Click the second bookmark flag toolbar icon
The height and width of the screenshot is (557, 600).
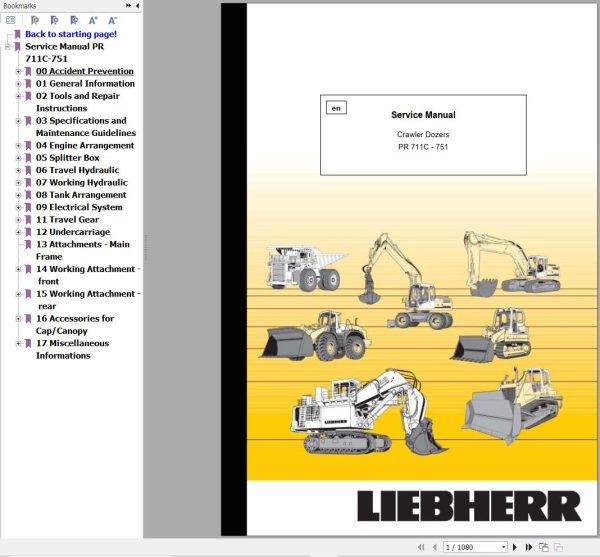point(55,20)
